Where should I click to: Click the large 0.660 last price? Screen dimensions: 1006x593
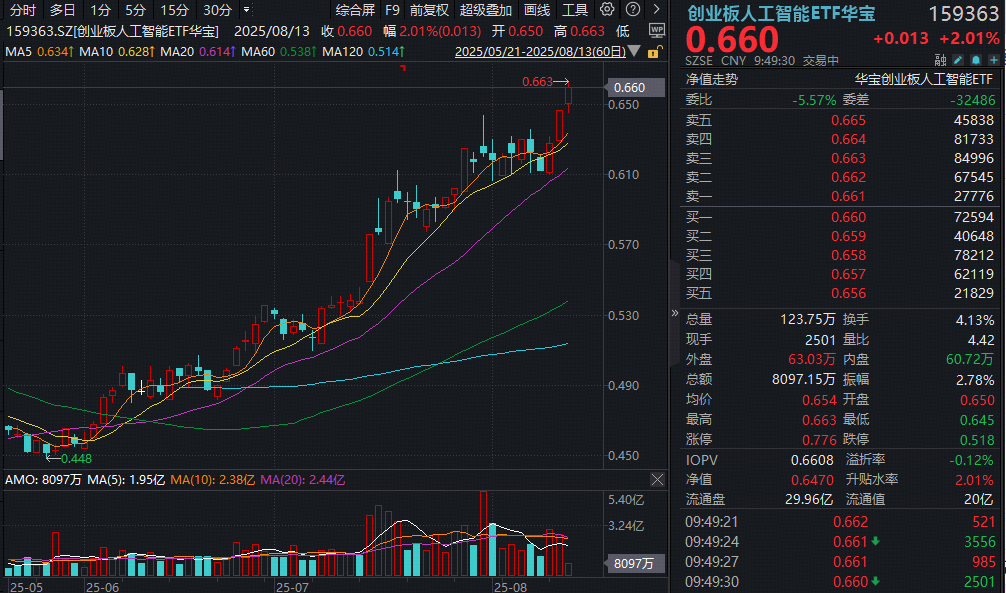pyautogui.click(x=732, y=40)
